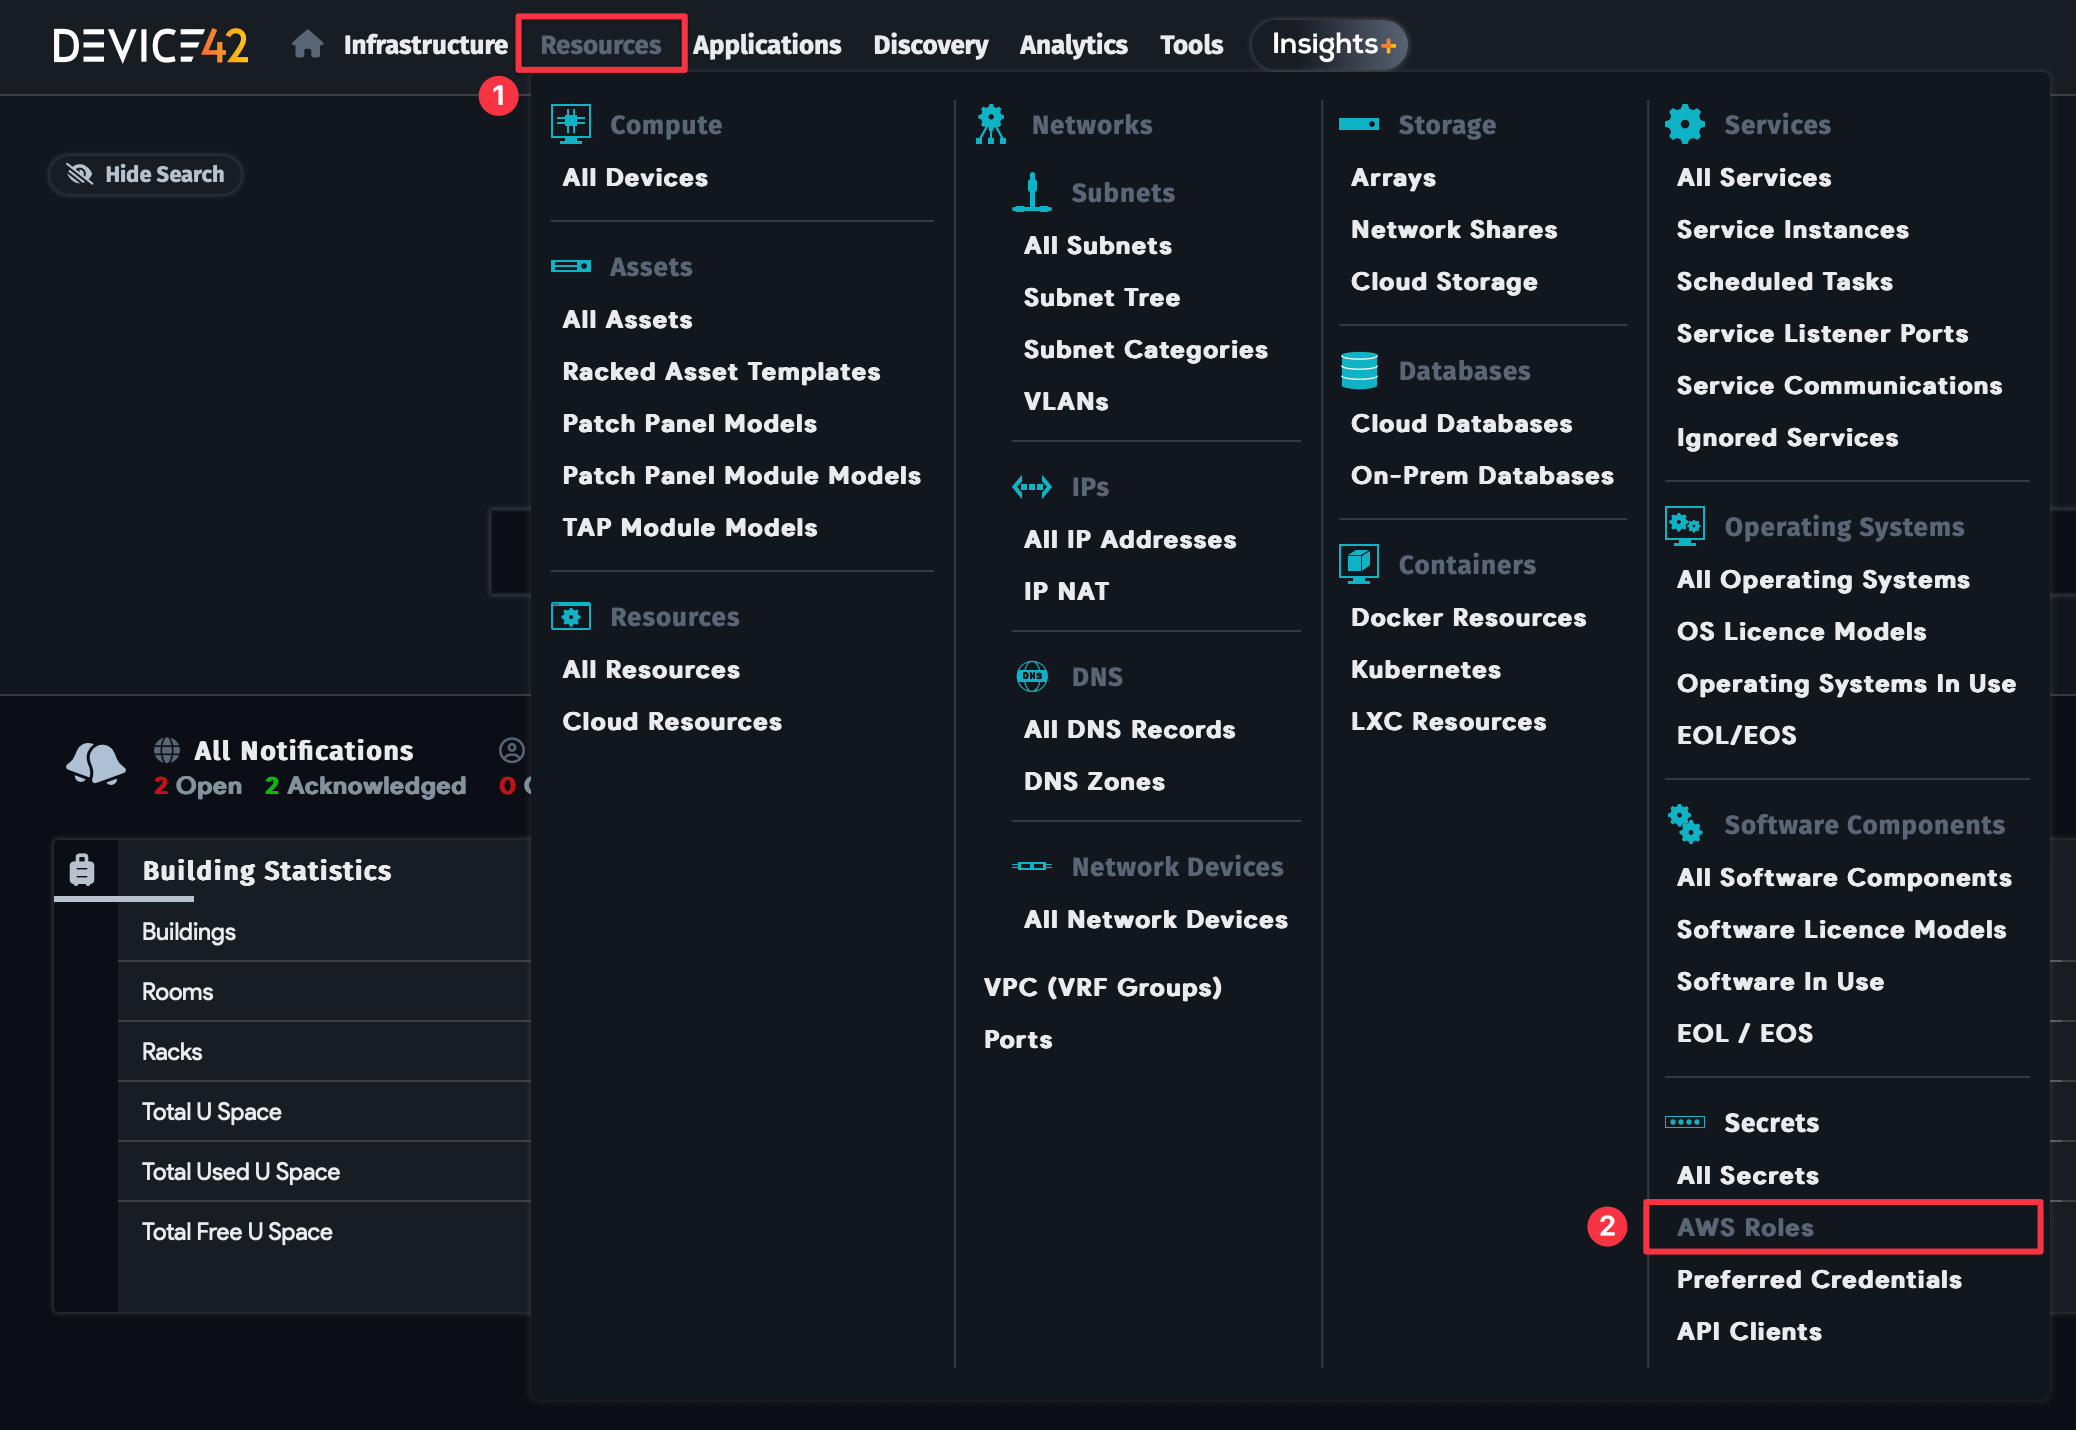The height and width of the screenshot is (1430, 2076).
Task: Click the Secrets icon
Action: pyautogui.click(x=1684, y=1122)
